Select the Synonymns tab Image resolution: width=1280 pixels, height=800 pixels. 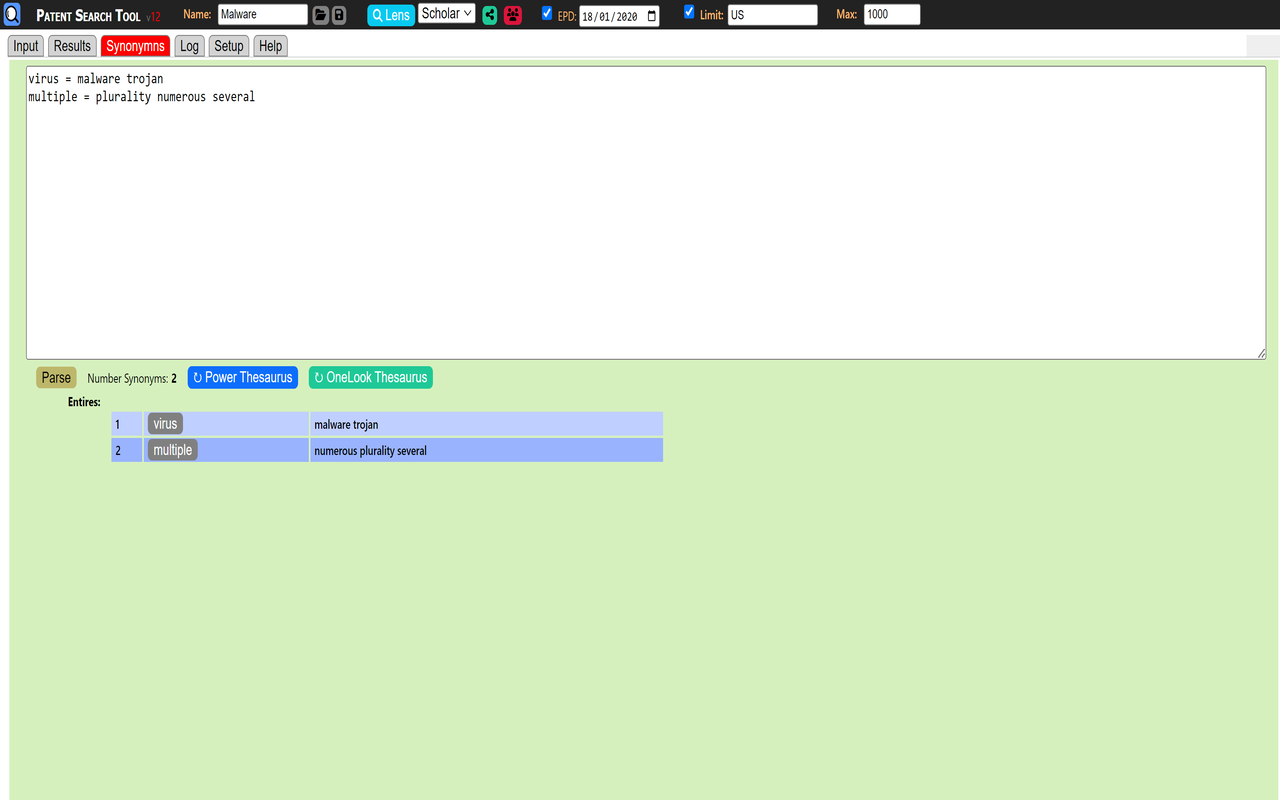[136, 46]
